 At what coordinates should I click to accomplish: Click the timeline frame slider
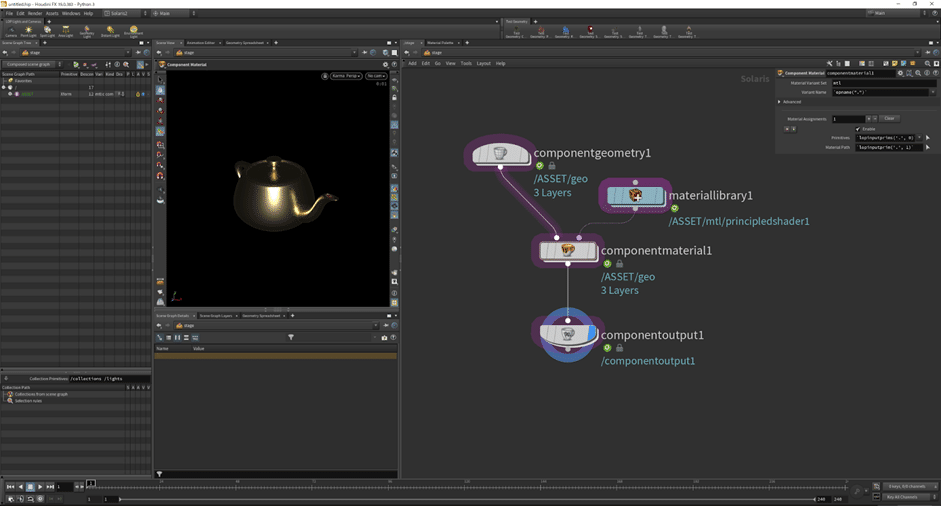(450, 486)
